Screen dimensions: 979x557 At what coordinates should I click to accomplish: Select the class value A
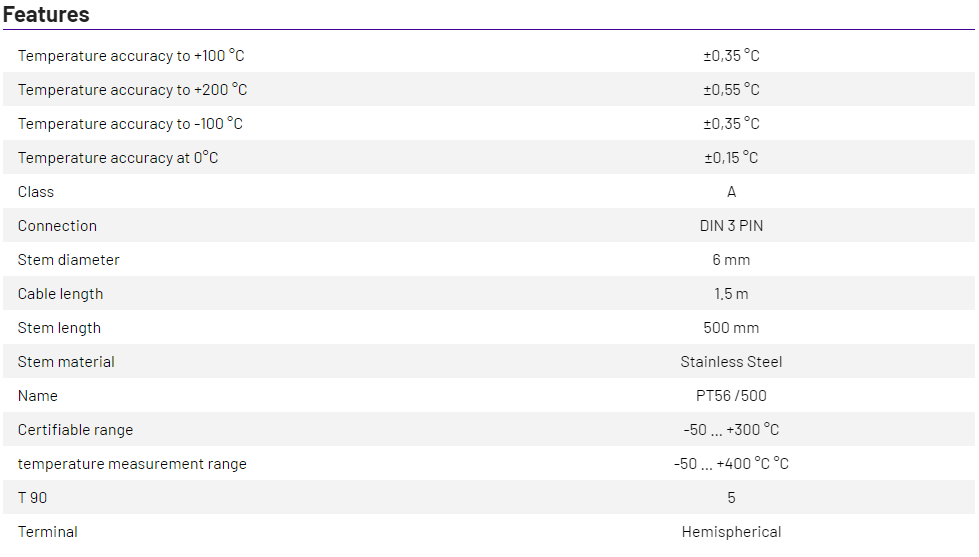731,192
